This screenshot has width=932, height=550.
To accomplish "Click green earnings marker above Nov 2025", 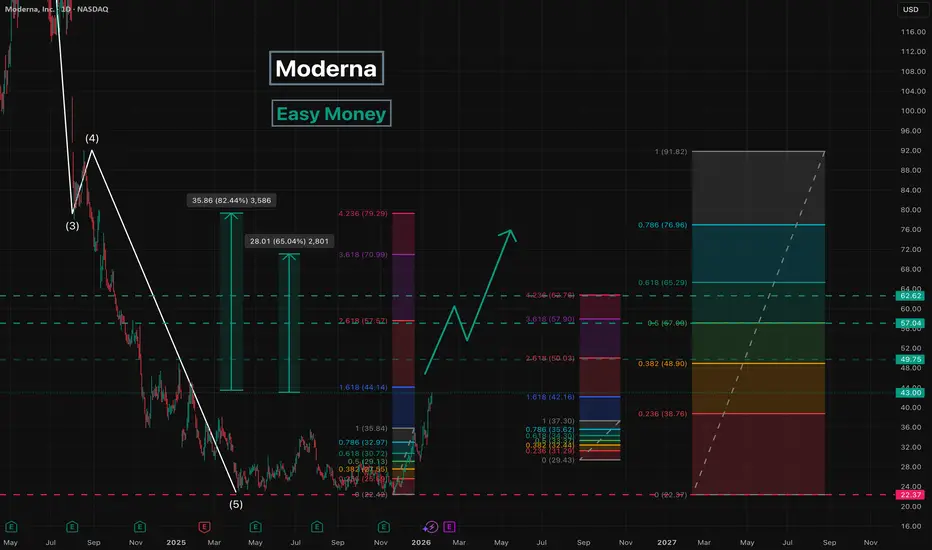I will coord(383,527).
